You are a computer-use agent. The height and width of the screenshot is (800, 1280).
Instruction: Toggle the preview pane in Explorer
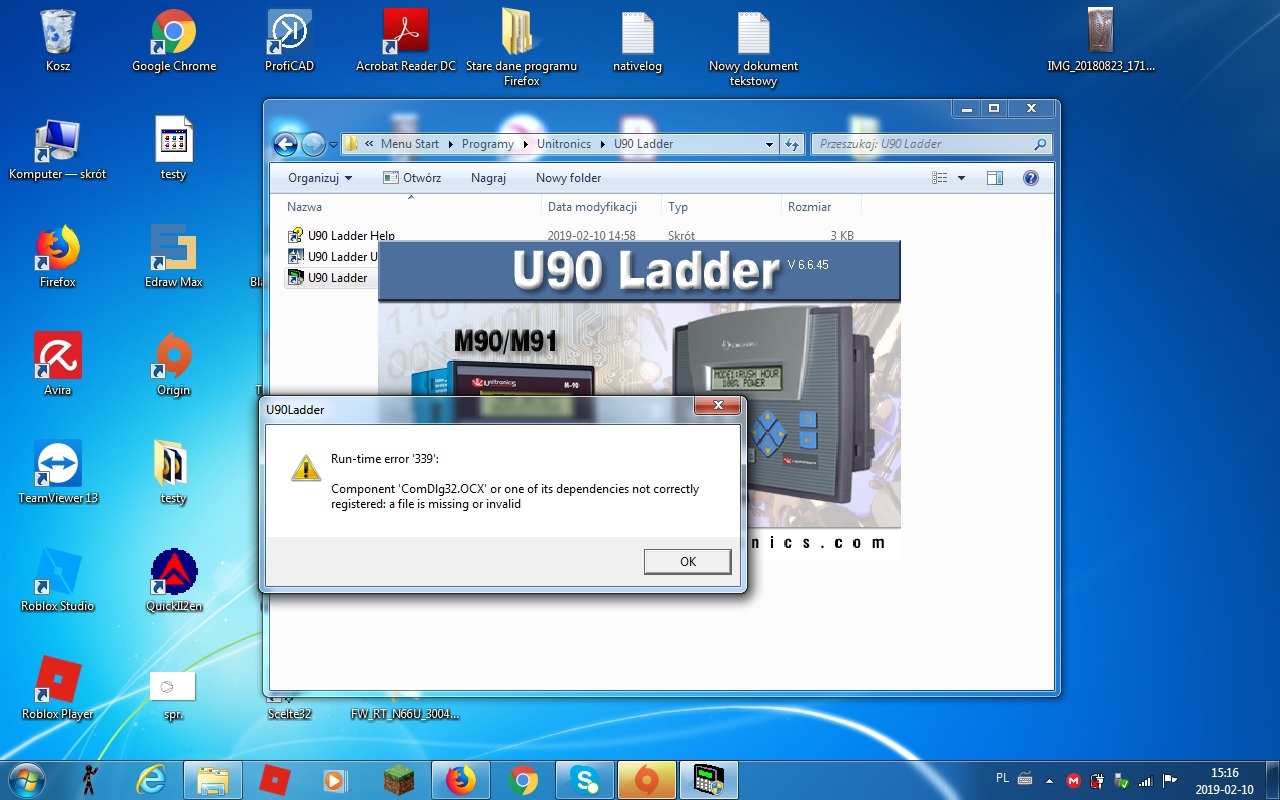(x=994, y=177)
